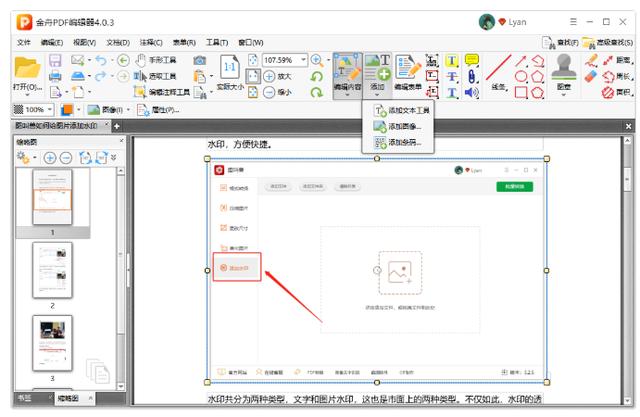640x417 pixels.
Task: Choose Add Text Tool (添加文本工具) from the menu
Action: click(402, 110)
